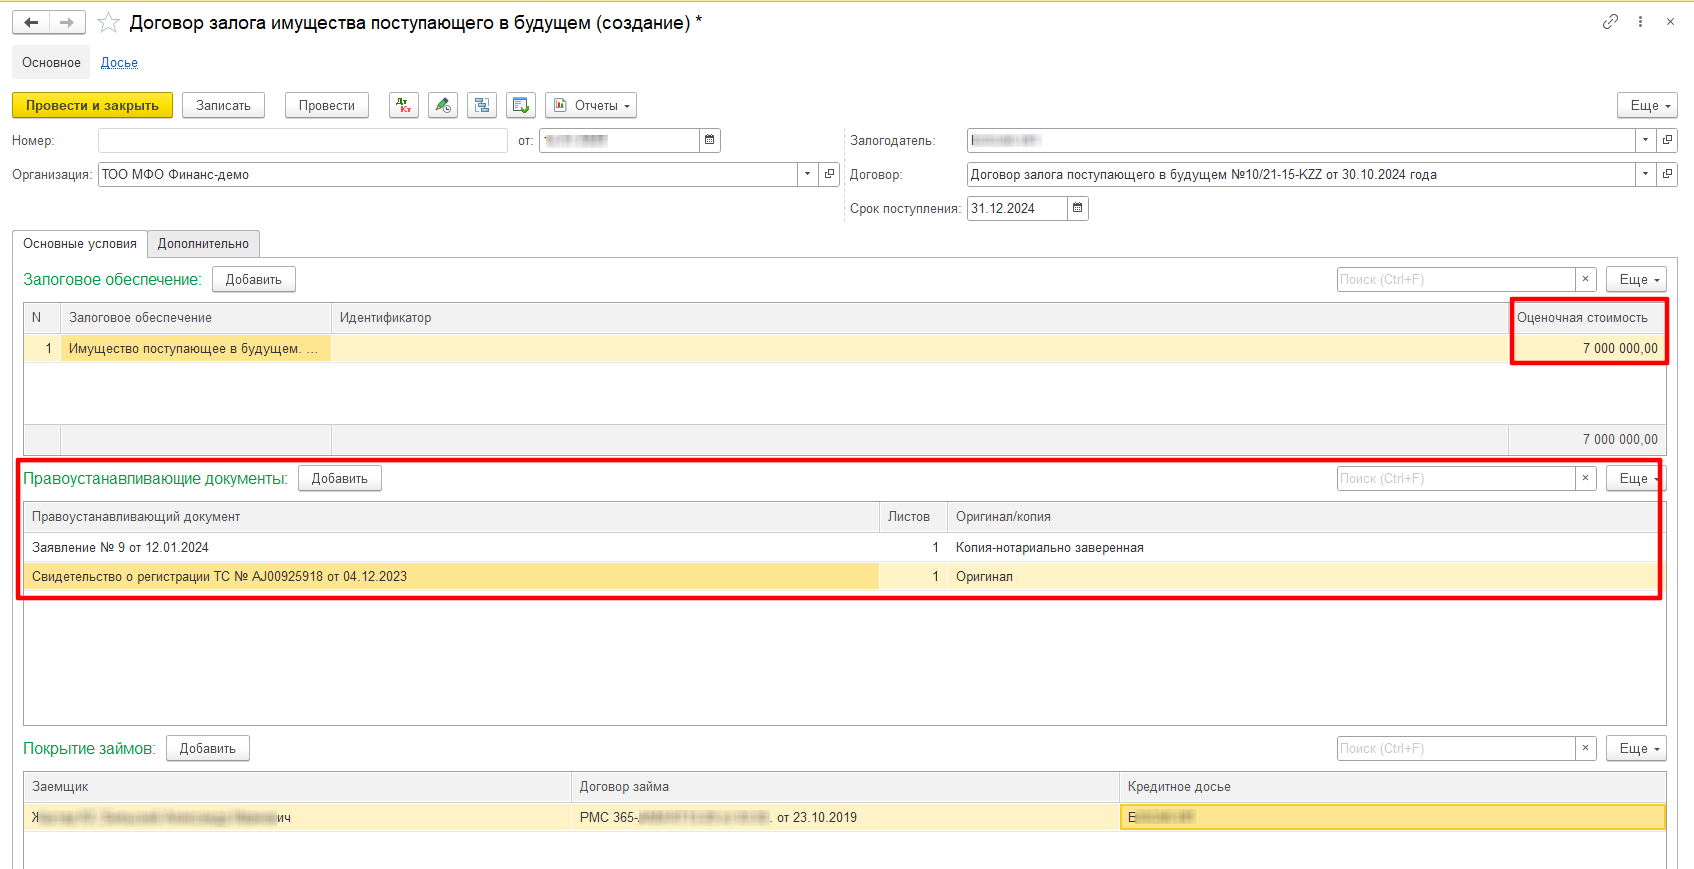Click the Записать button
The height and width of the screenshot is (869, 1694).
point(223,105)
